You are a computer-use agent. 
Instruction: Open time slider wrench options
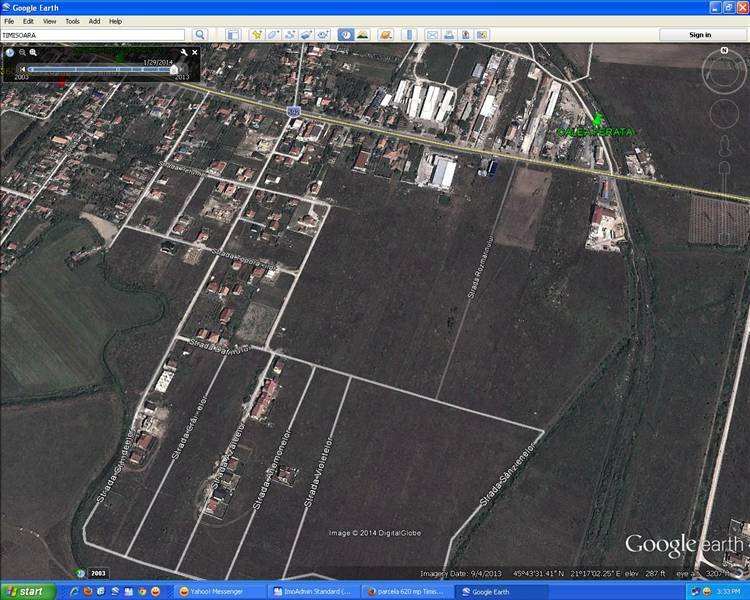click(x=184, y=52)
